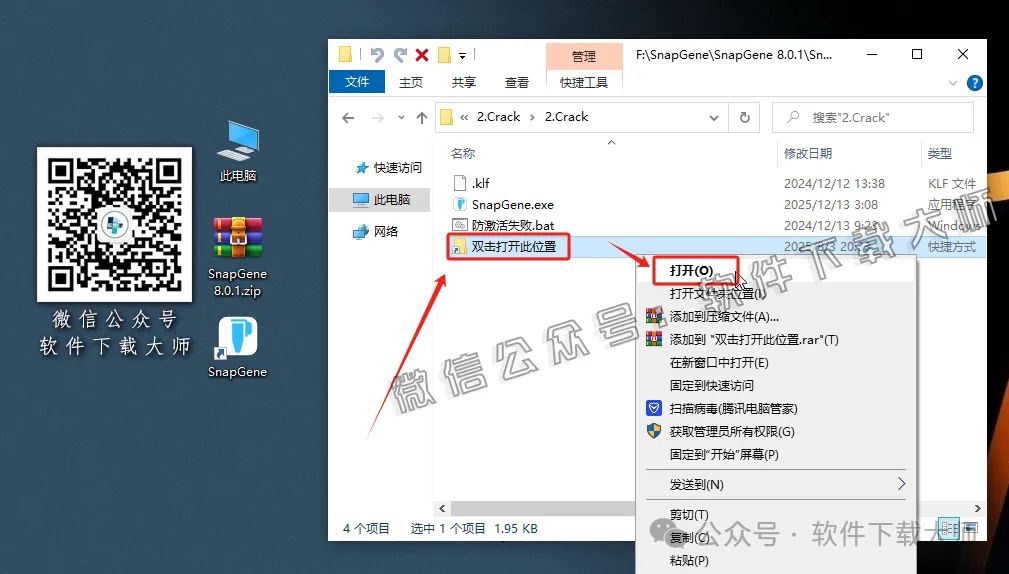This screenshot has width=1009, height=574.
Task: Choose 打开(O) from context menu
Action: (x=691, y=270)
